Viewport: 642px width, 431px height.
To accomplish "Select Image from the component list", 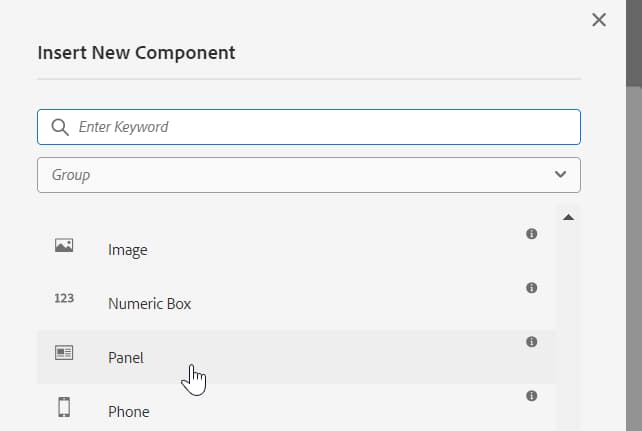I will [128, 250].
